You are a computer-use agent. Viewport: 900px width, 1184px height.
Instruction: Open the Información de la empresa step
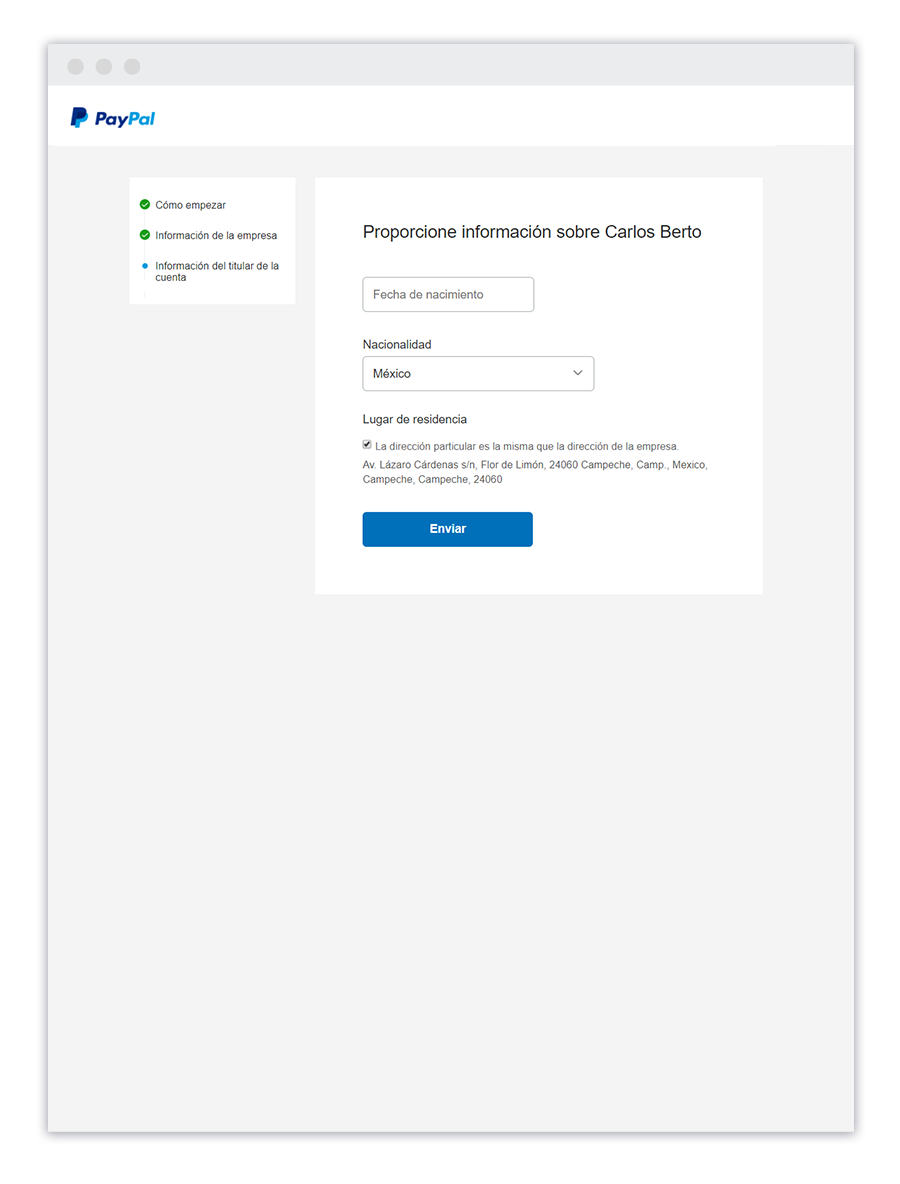point(216,236)
